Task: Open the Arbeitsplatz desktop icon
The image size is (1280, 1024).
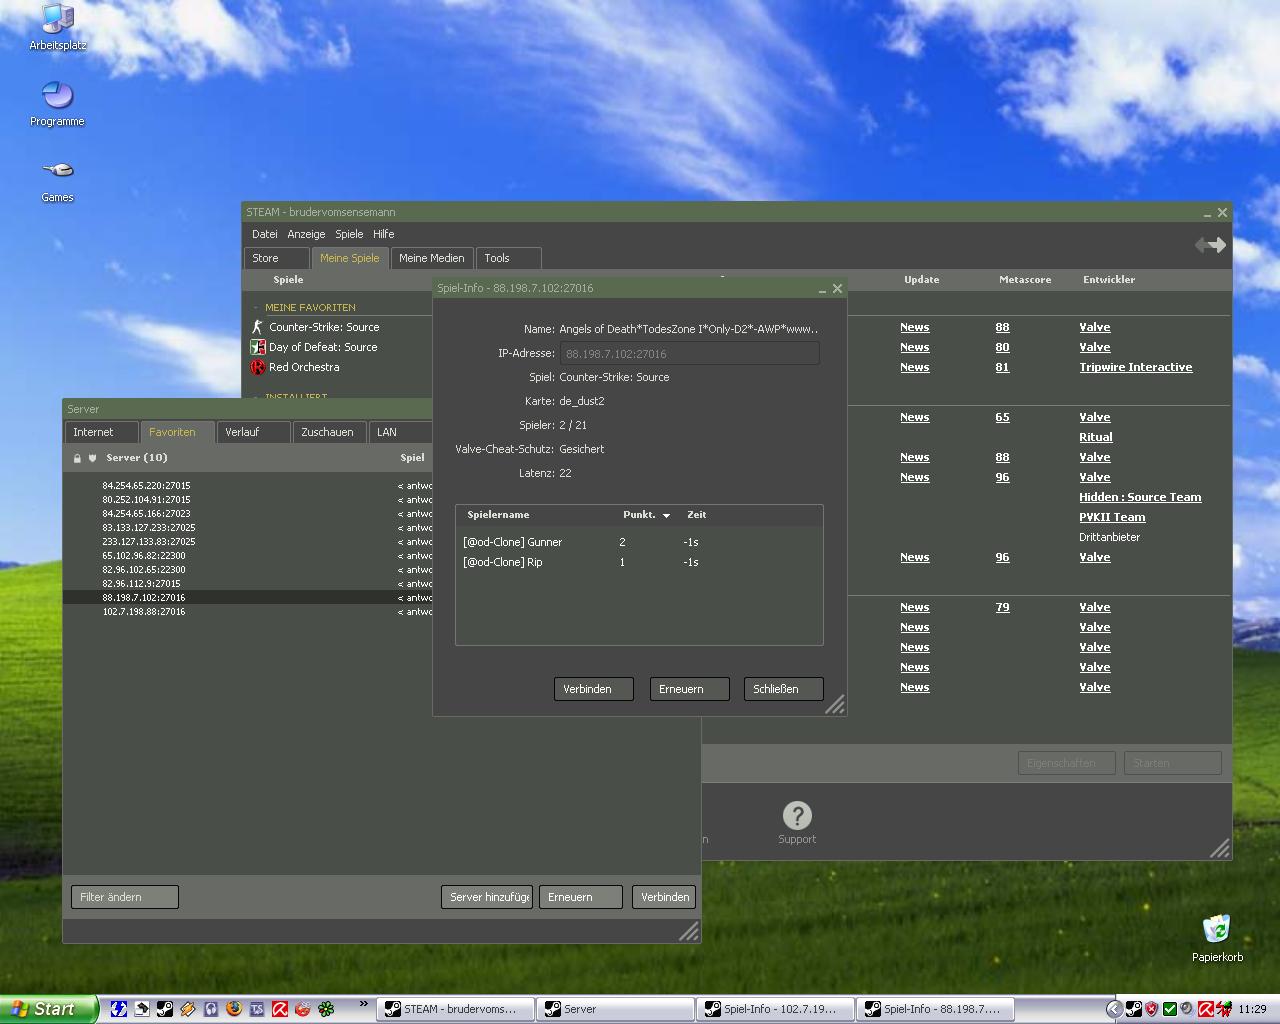Action: coord(57,27)
